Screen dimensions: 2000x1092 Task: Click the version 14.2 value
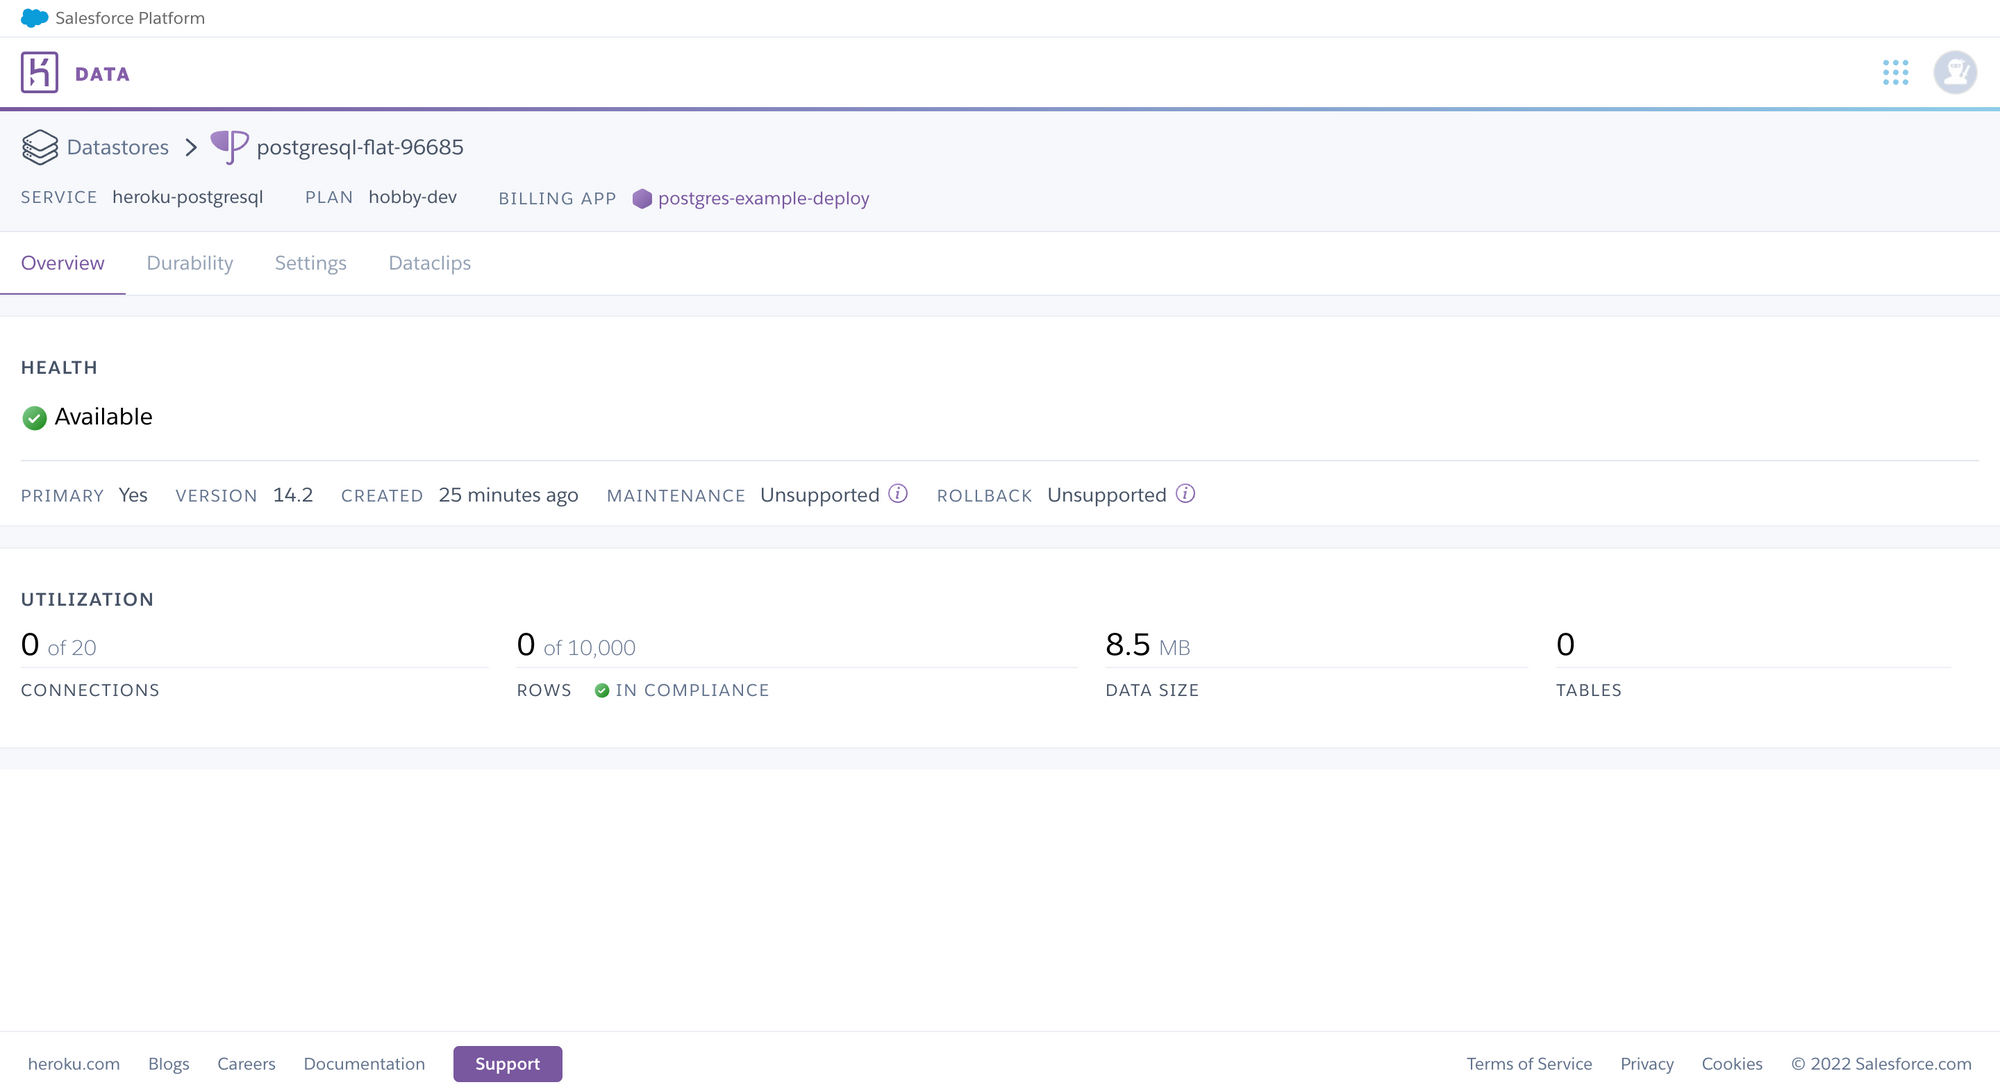pyautogui.click(x=293, y=495)
